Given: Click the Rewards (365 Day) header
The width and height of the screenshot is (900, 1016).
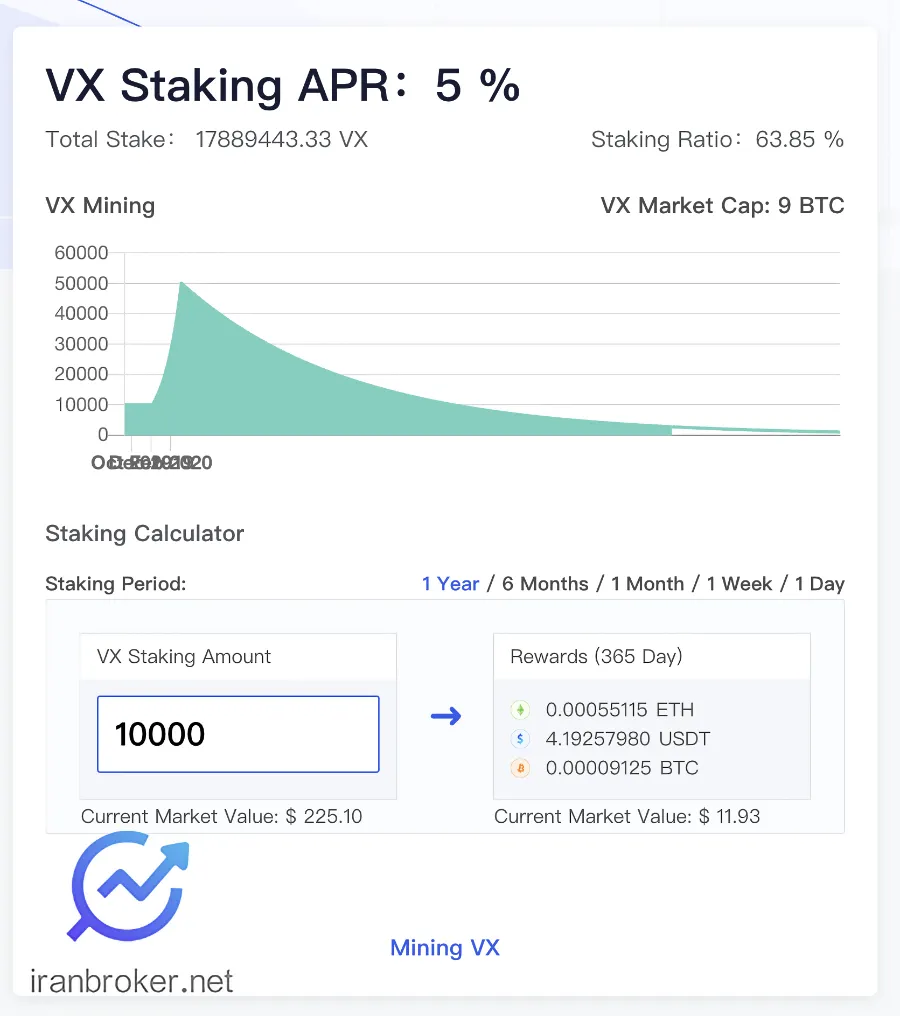Looking at the screenshot, I should click(596, 657).
